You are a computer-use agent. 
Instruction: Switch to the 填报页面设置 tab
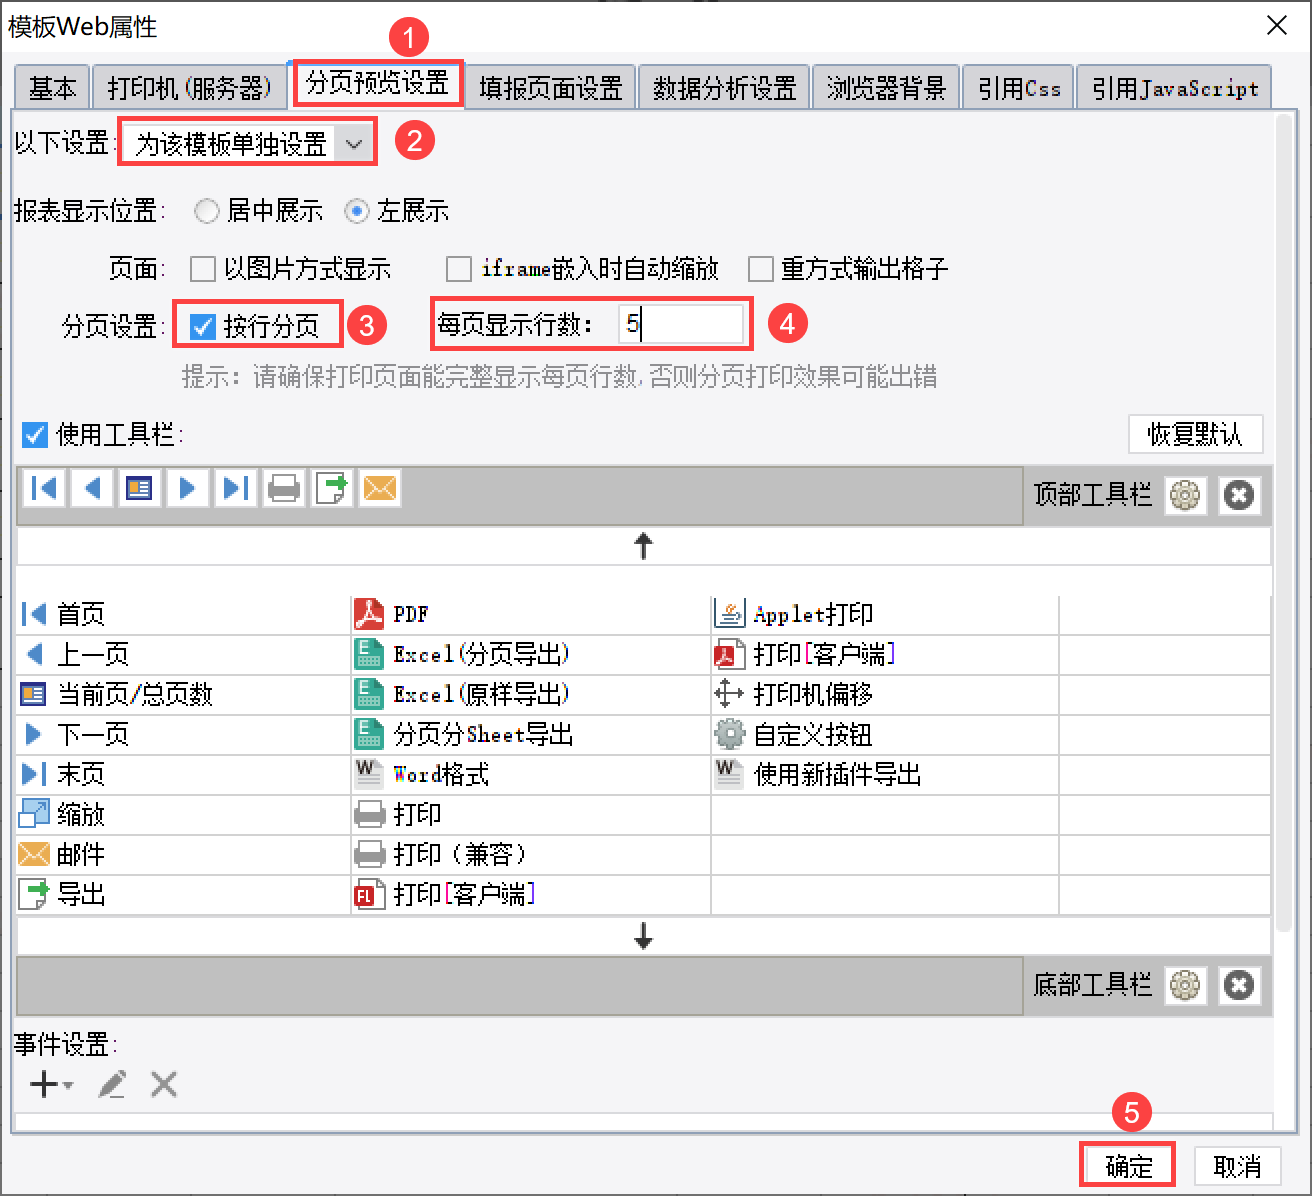[x=550, y=88]
